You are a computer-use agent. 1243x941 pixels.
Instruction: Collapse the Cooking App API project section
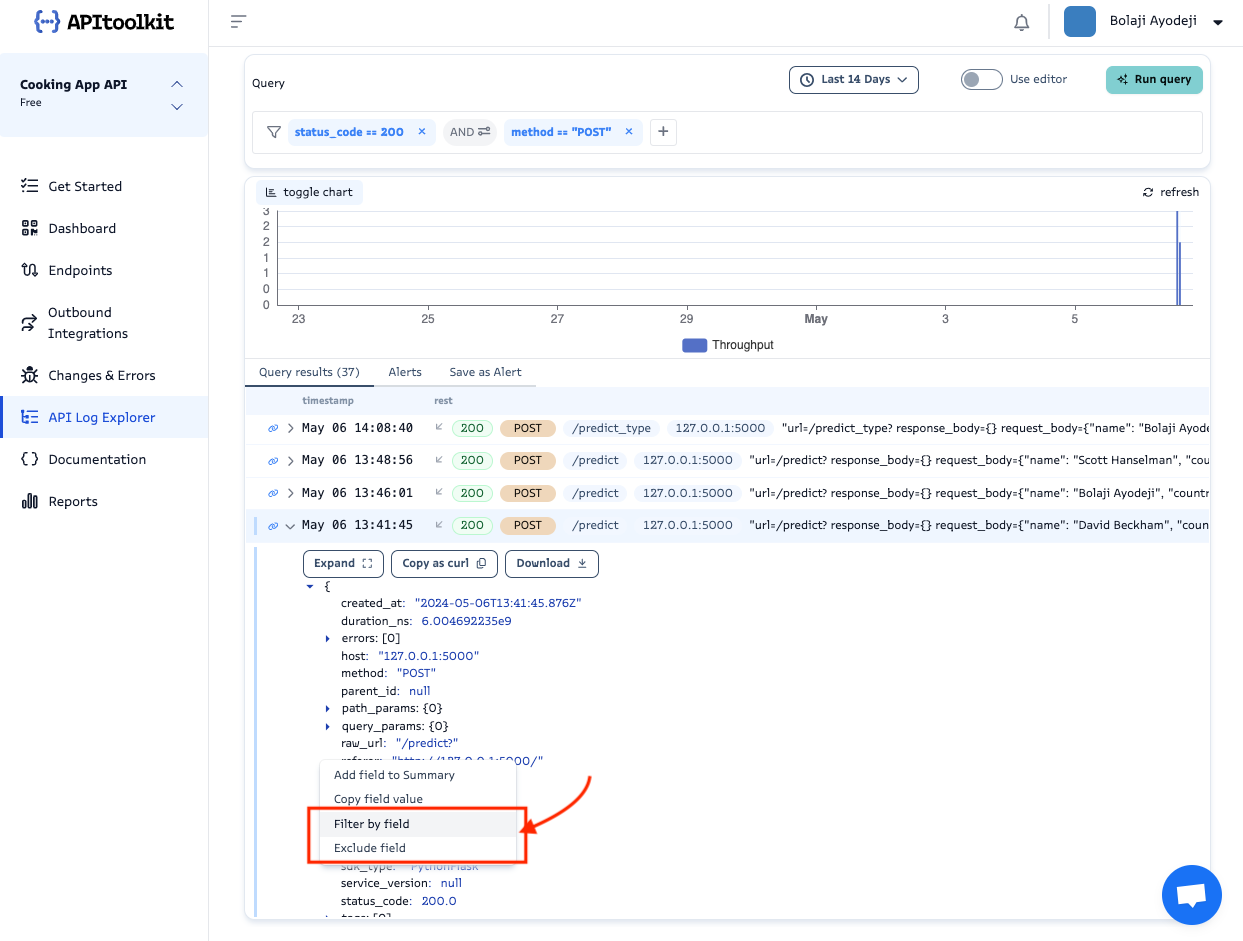(177, 84)
